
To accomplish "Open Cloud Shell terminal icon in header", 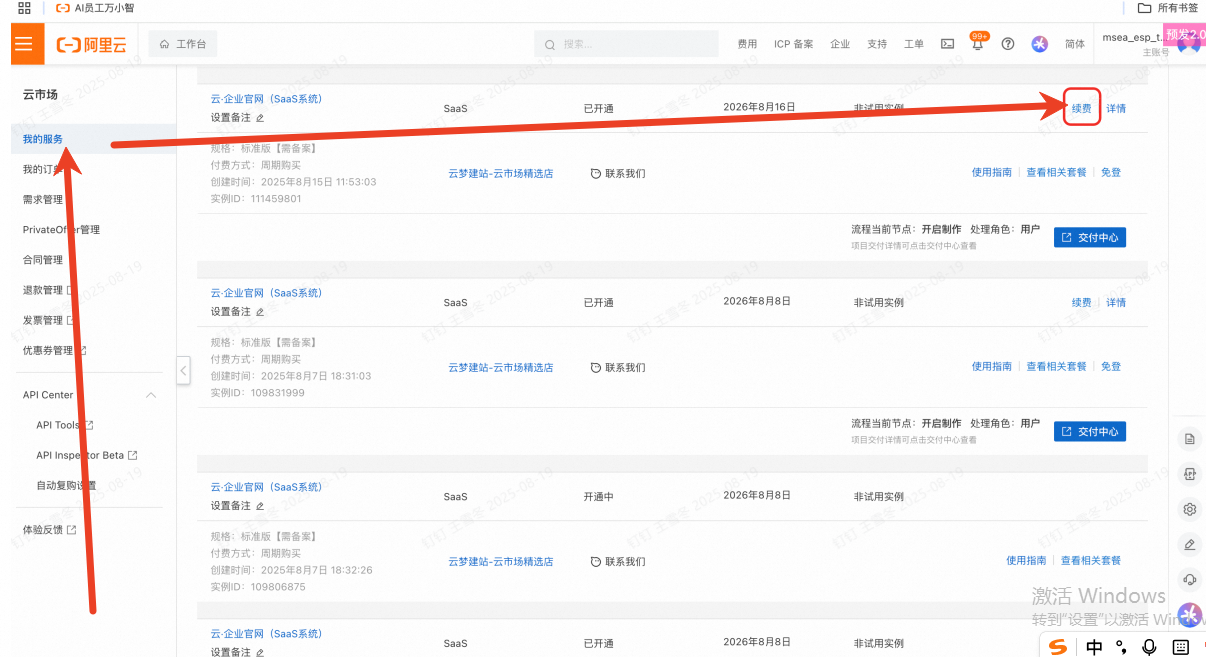I will click(x=947, y=44).
